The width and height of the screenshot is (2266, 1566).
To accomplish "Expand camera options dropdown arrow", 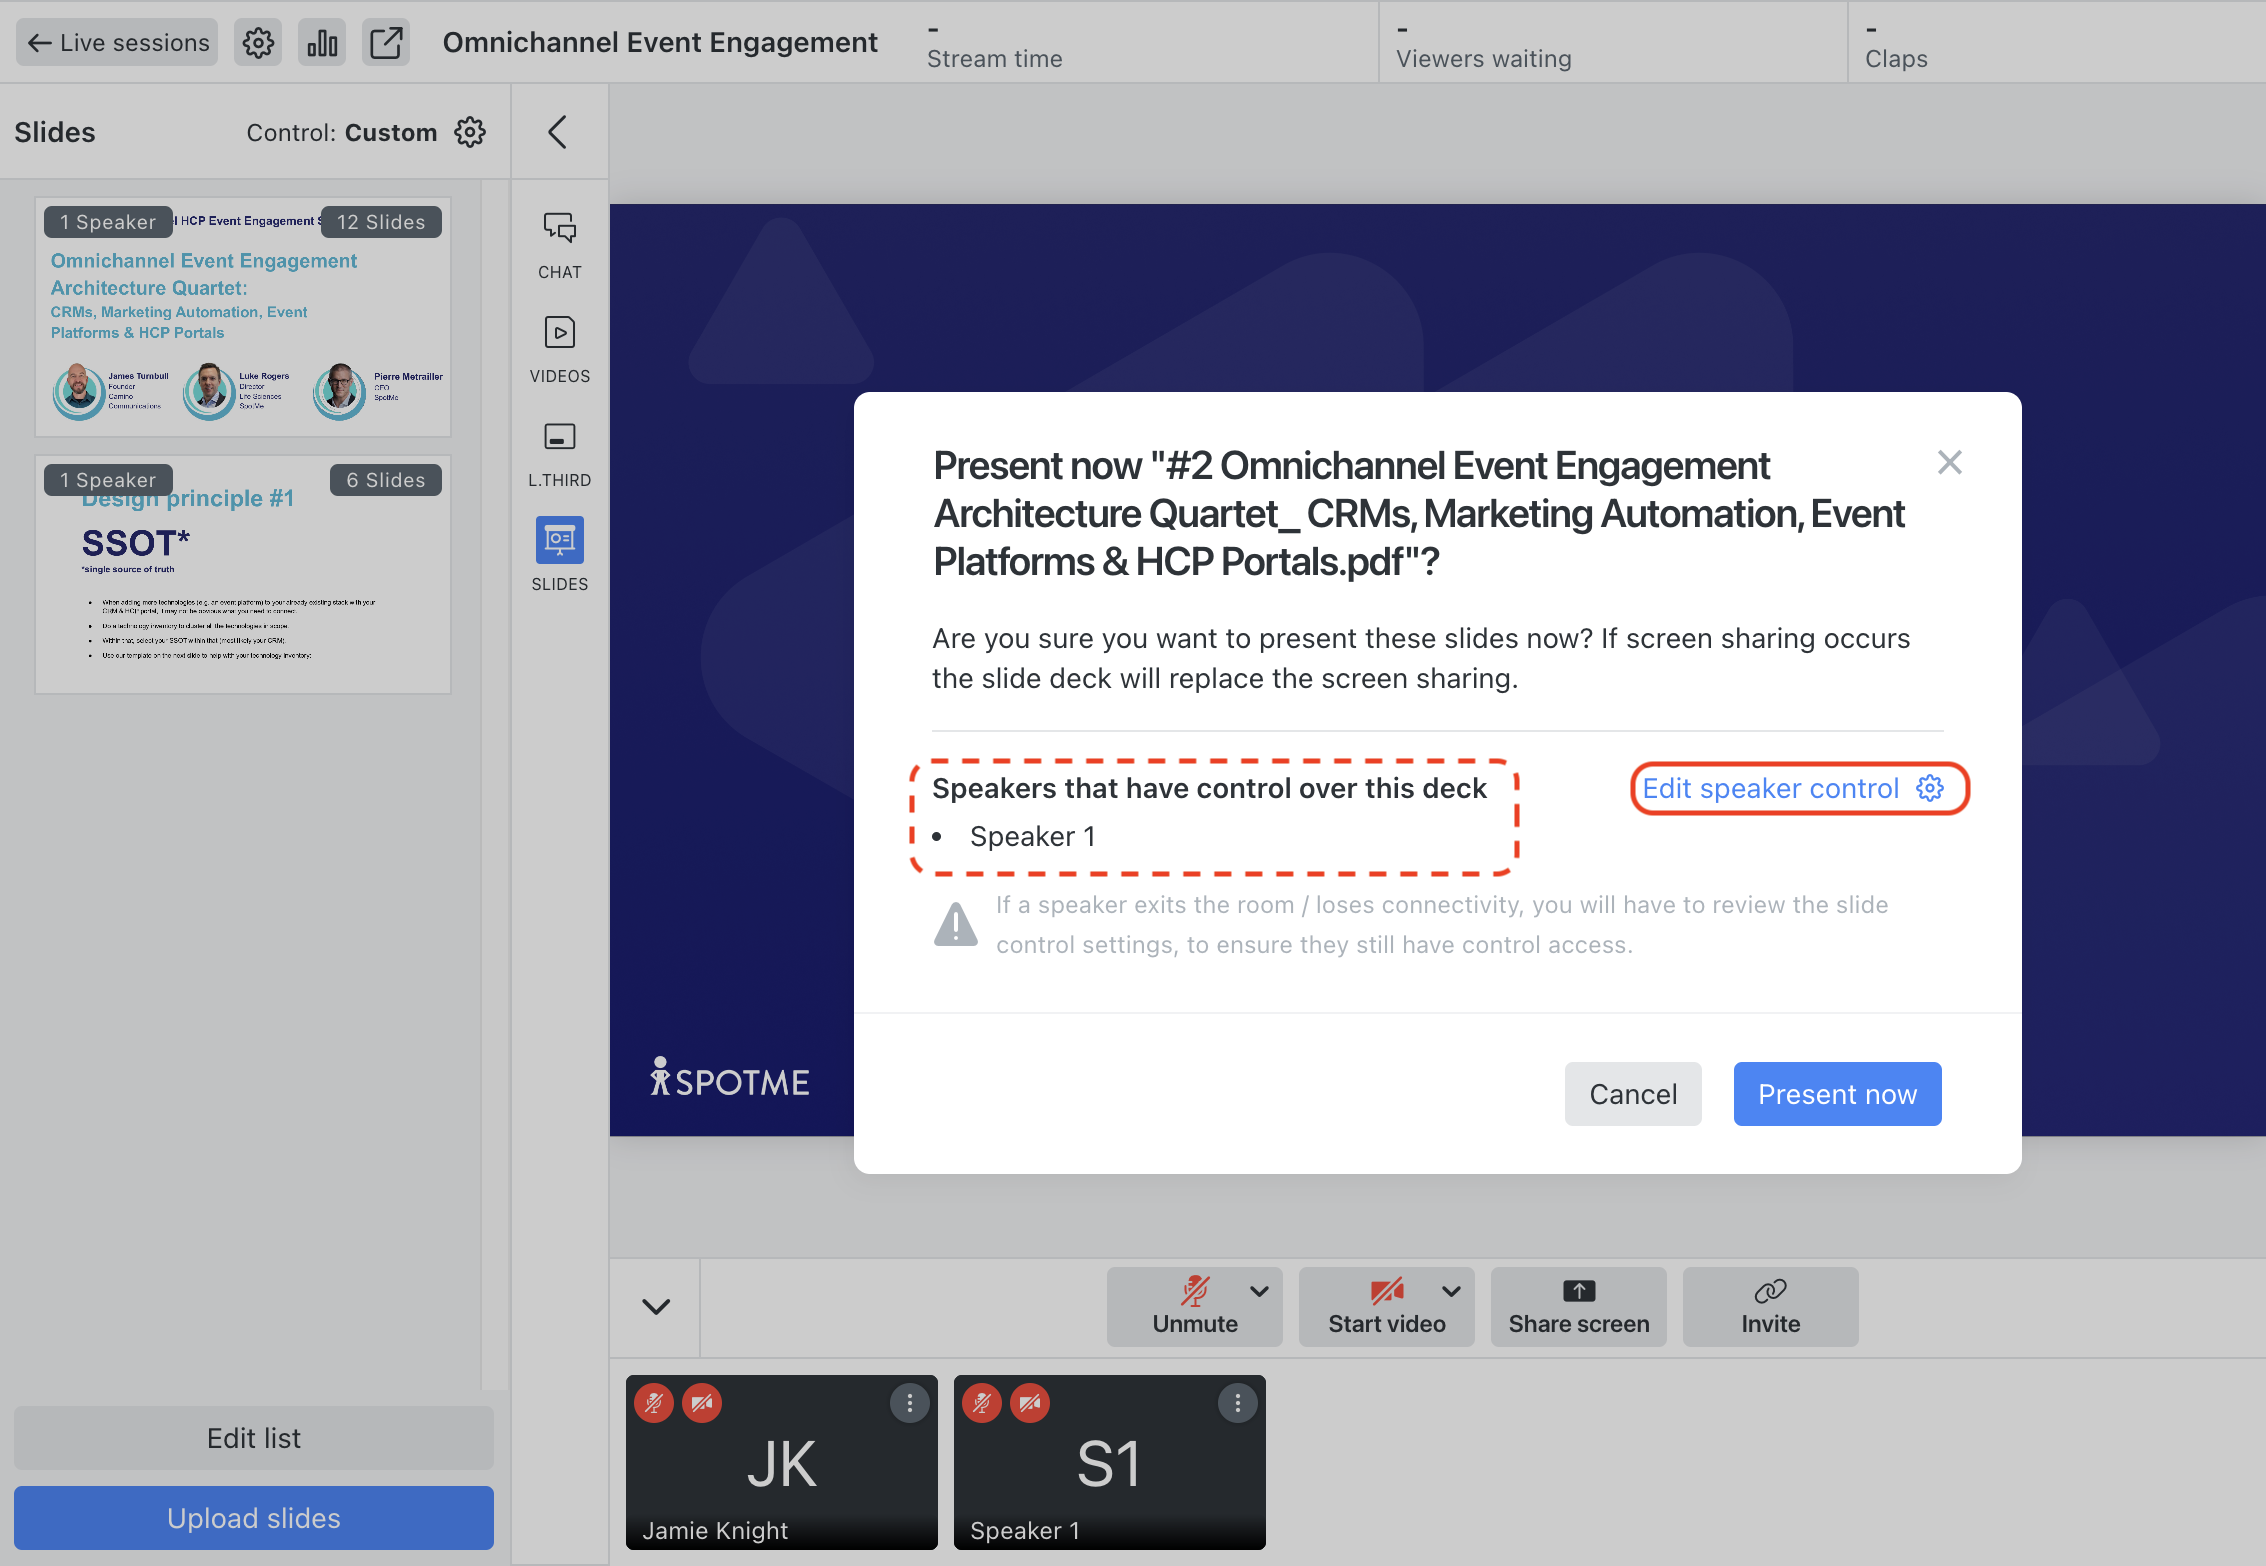I will tap(1452, 1291).
